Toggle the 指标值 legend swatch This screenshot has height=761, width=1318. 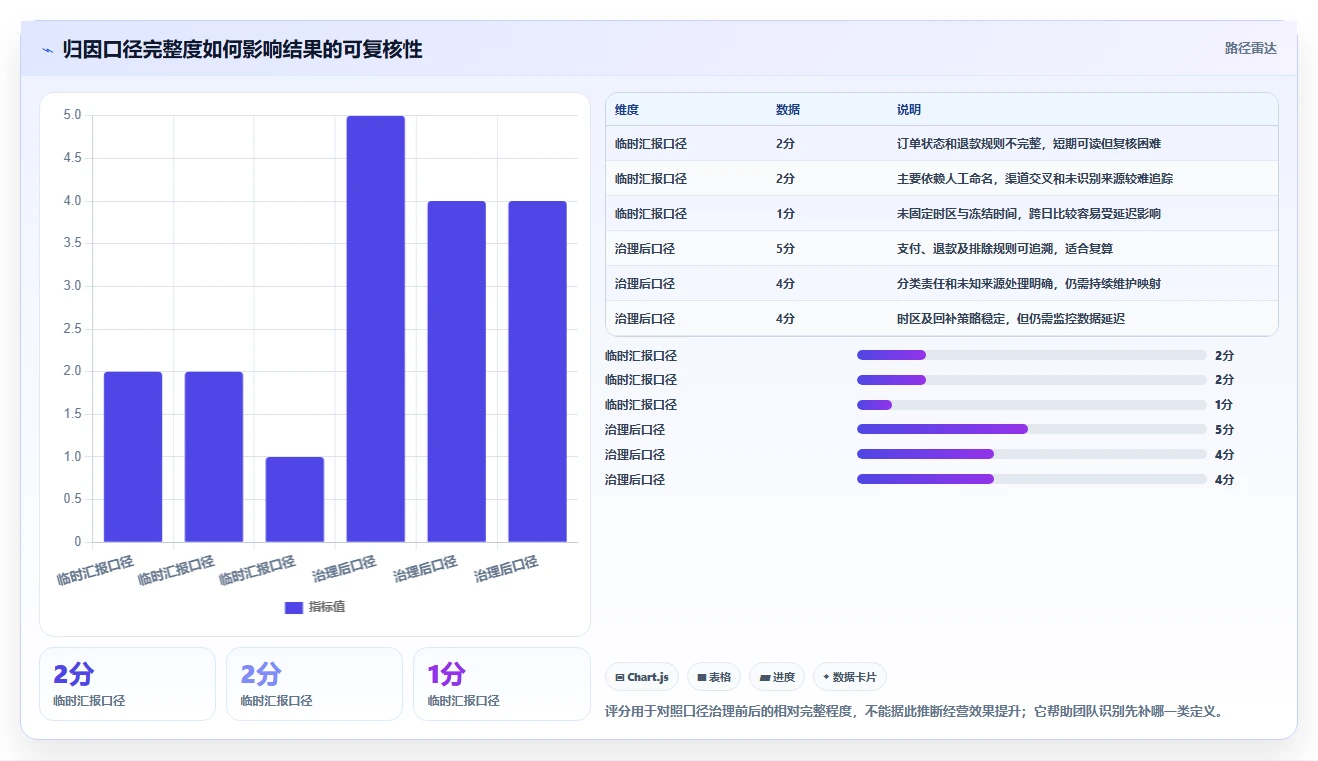pos(294,607)
